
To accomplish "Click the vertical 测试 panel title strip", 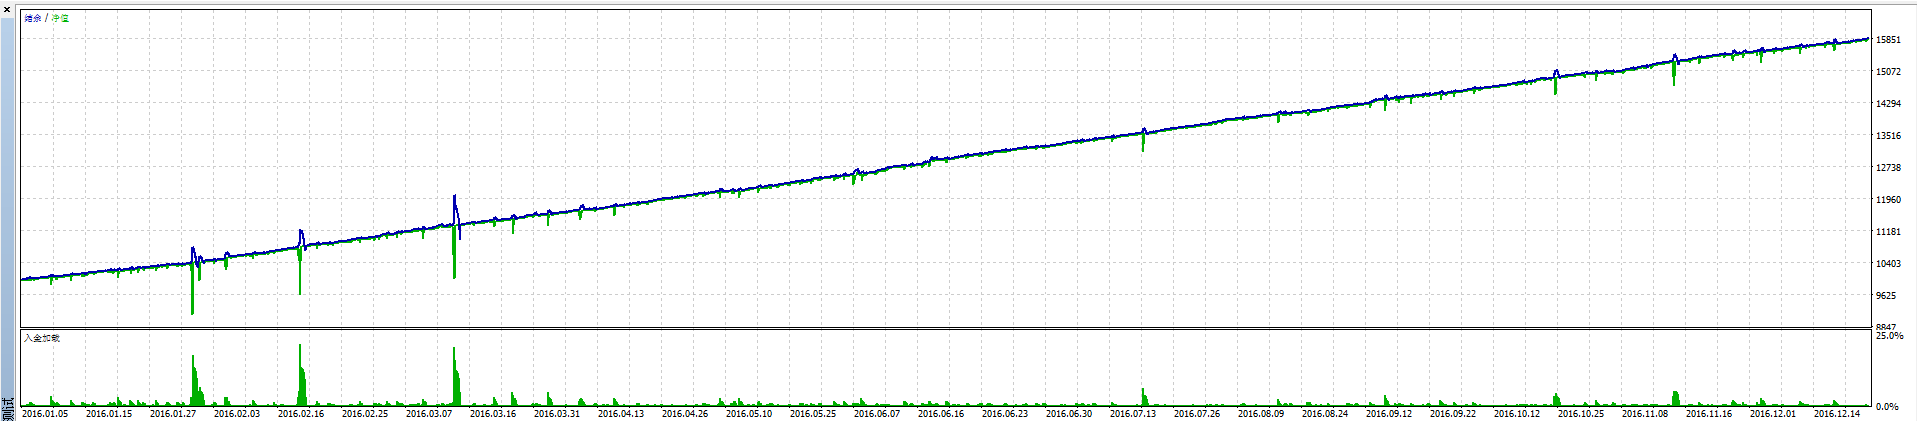I will click(x=8, y=408).
